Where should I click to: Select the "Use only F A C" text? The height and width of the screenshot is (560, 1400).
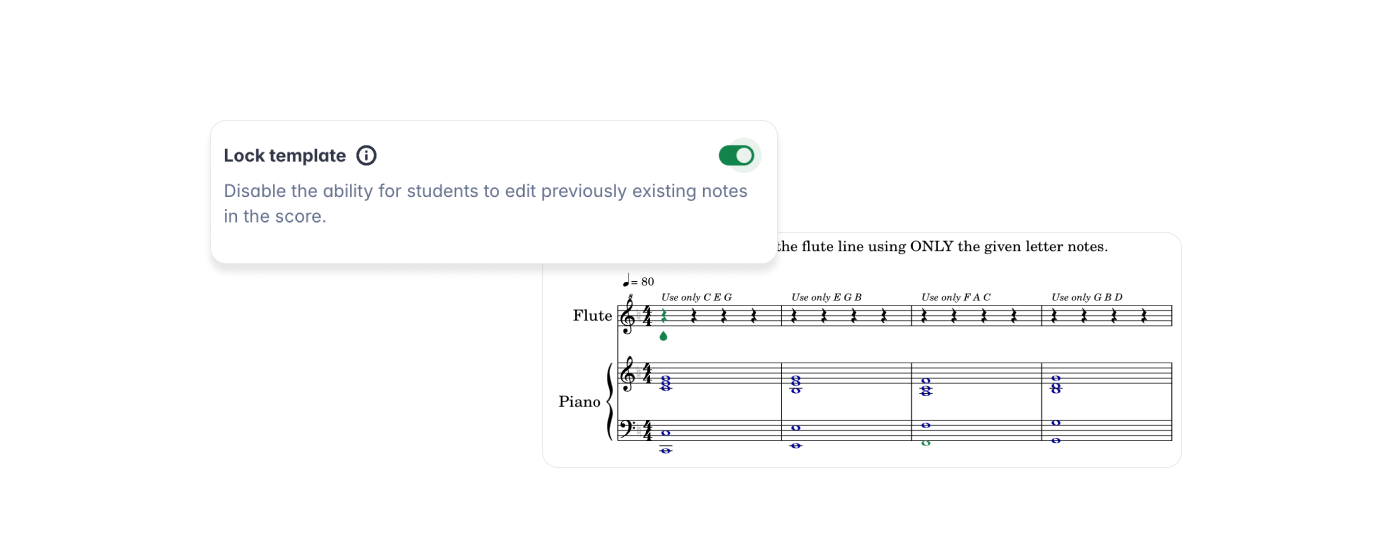pos(956,297)
